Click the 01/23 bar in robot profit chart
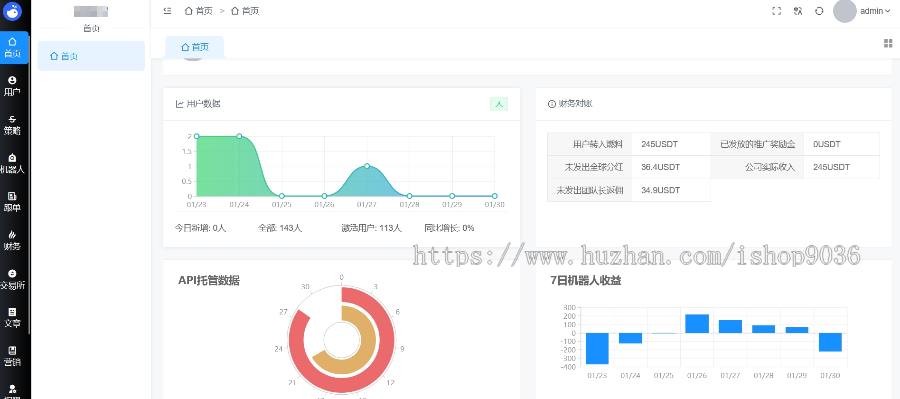The image size is (900, 399). (x=597, y=348)
